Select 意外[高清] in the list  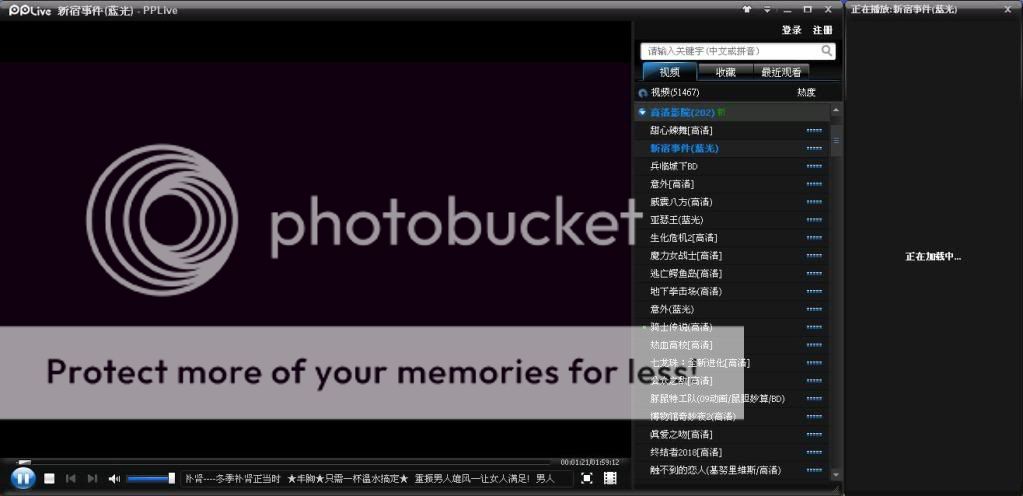[671, 184]
